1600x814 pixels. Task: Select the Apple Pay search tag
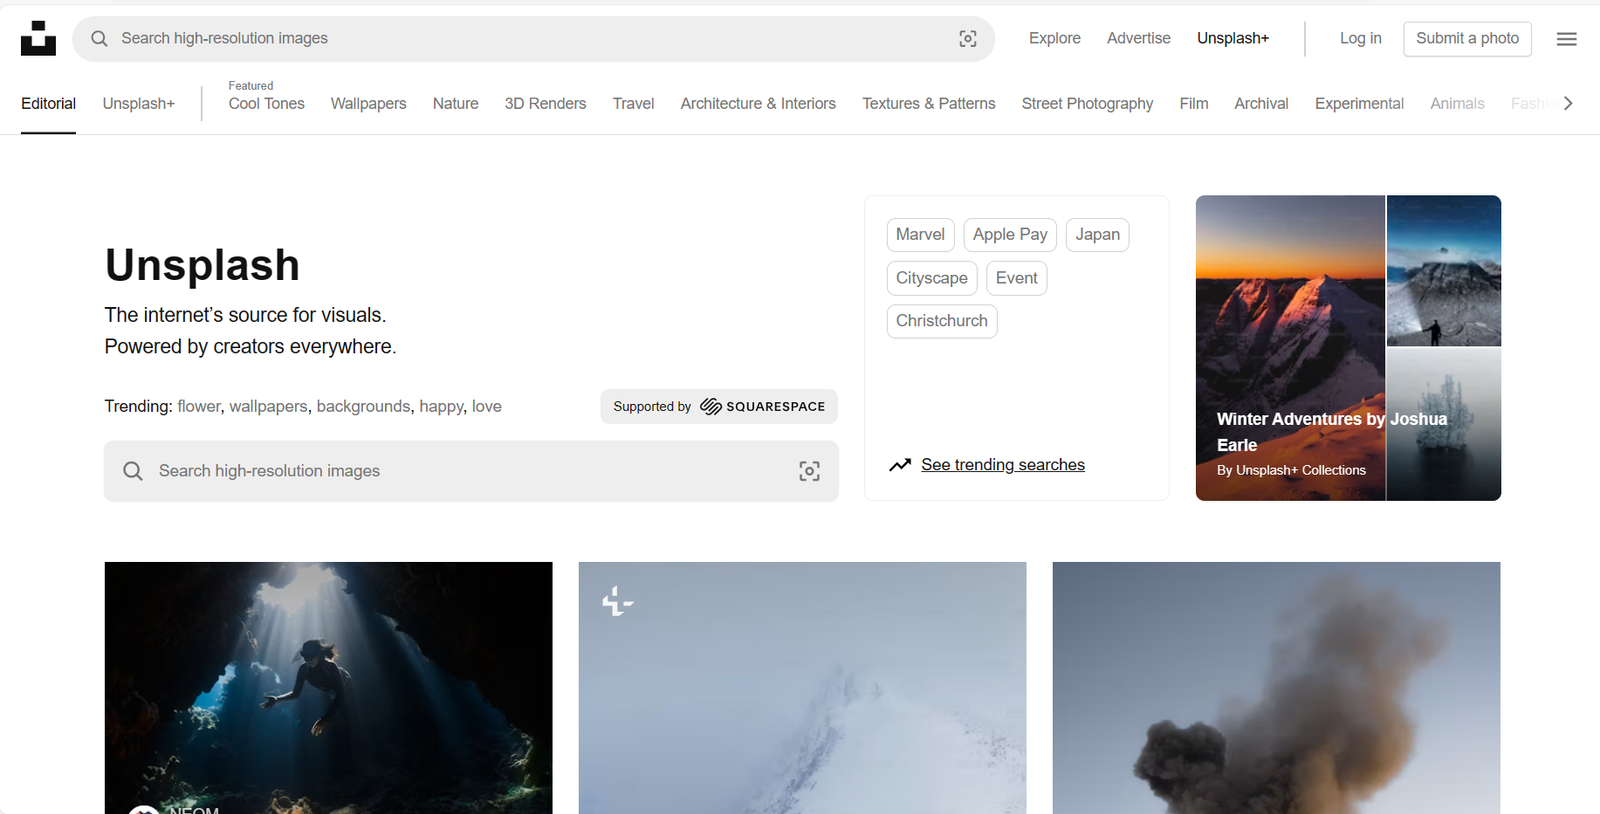coord(1009,235)
